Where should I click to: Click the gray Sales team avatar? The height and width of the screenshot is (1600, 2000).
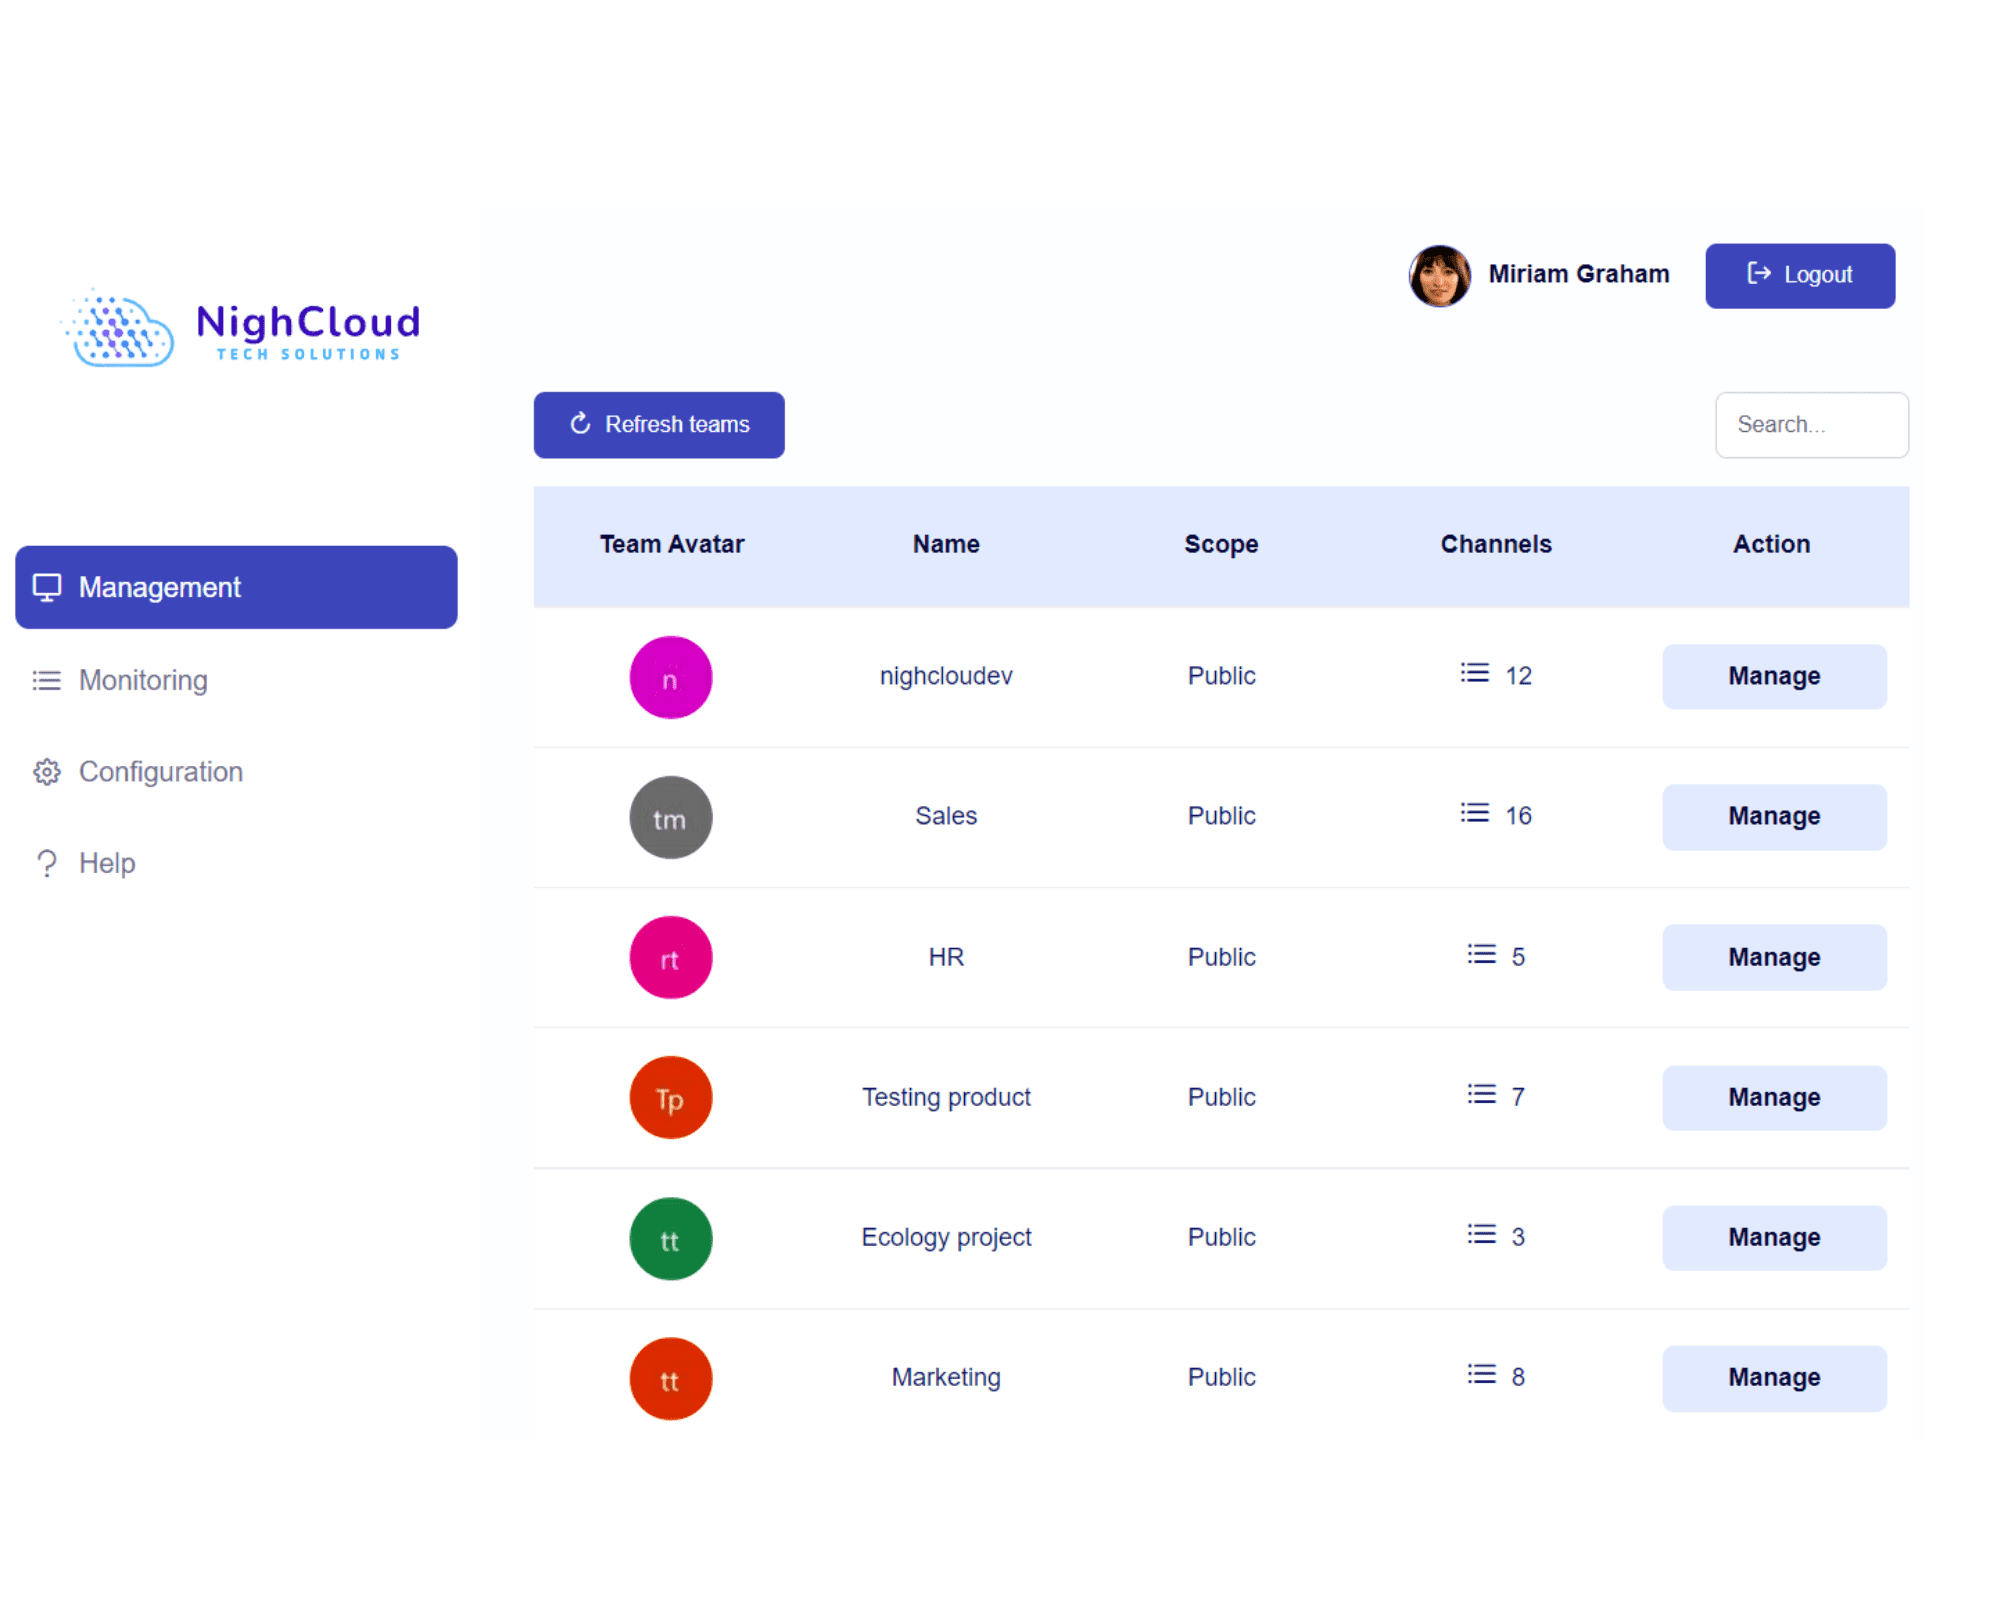click(x=670, y=818)
